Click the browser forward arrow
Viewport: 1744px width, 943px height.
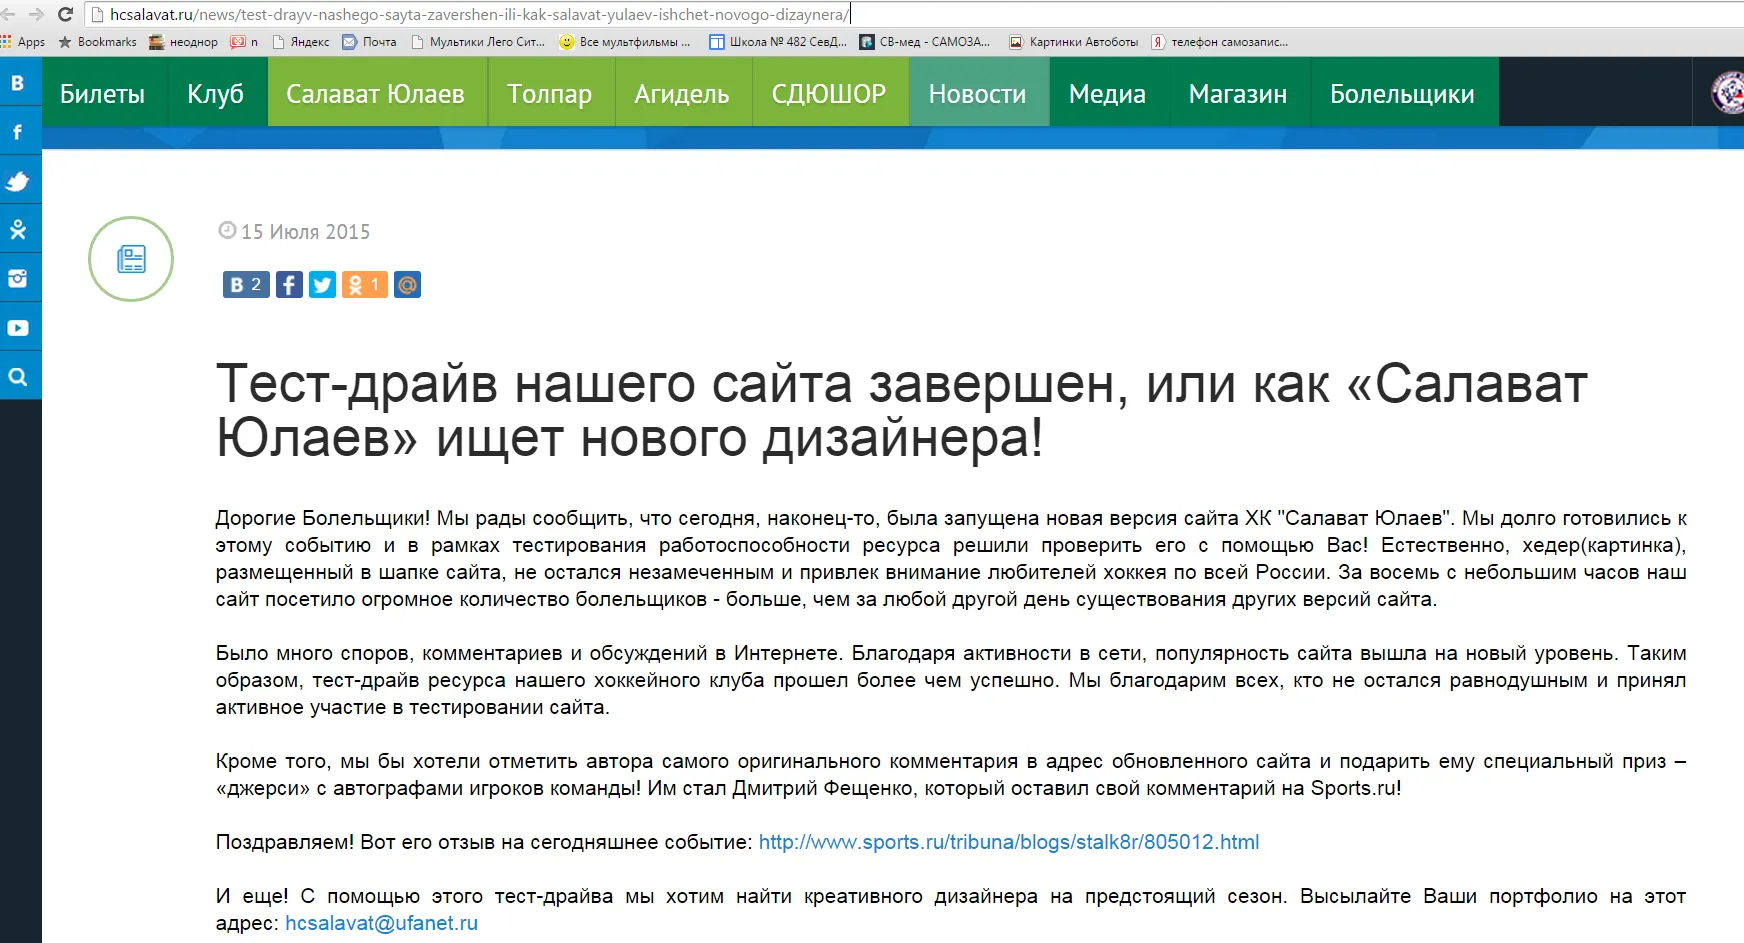[x=37, y=14]
